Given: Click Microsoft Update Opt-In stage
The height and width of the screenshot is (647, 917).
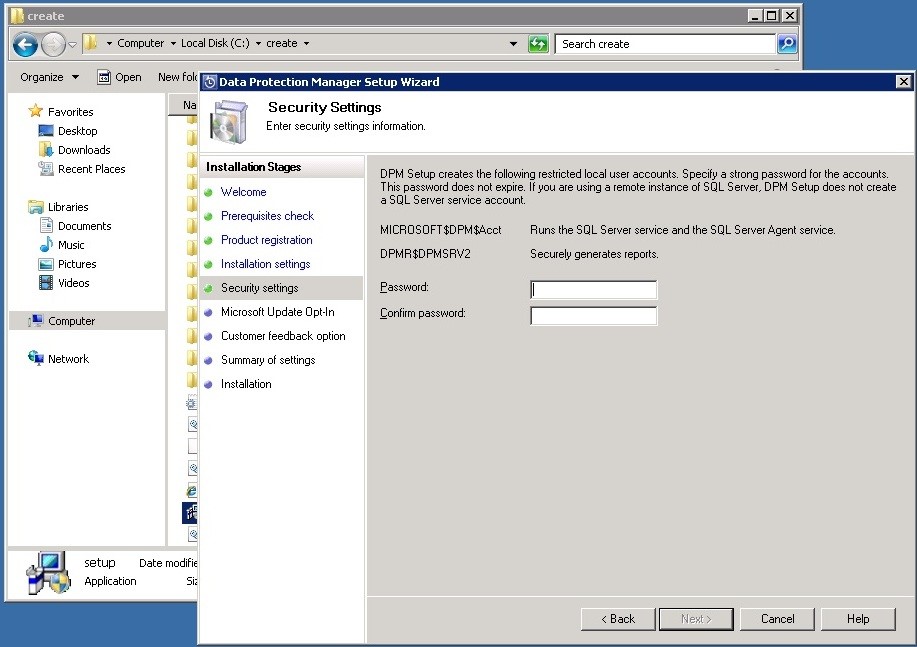Looking at the screenshot, I should click(x=278, y=312).
